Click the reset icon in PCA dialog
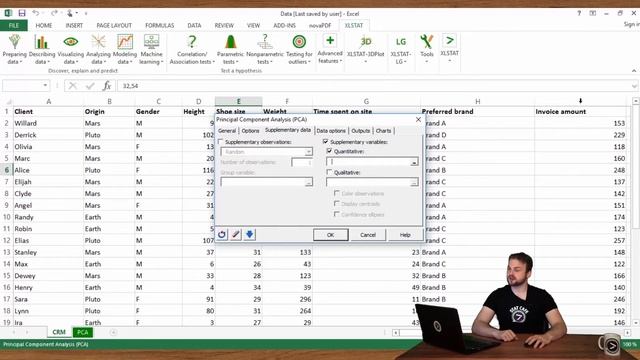 pos(222,234)
